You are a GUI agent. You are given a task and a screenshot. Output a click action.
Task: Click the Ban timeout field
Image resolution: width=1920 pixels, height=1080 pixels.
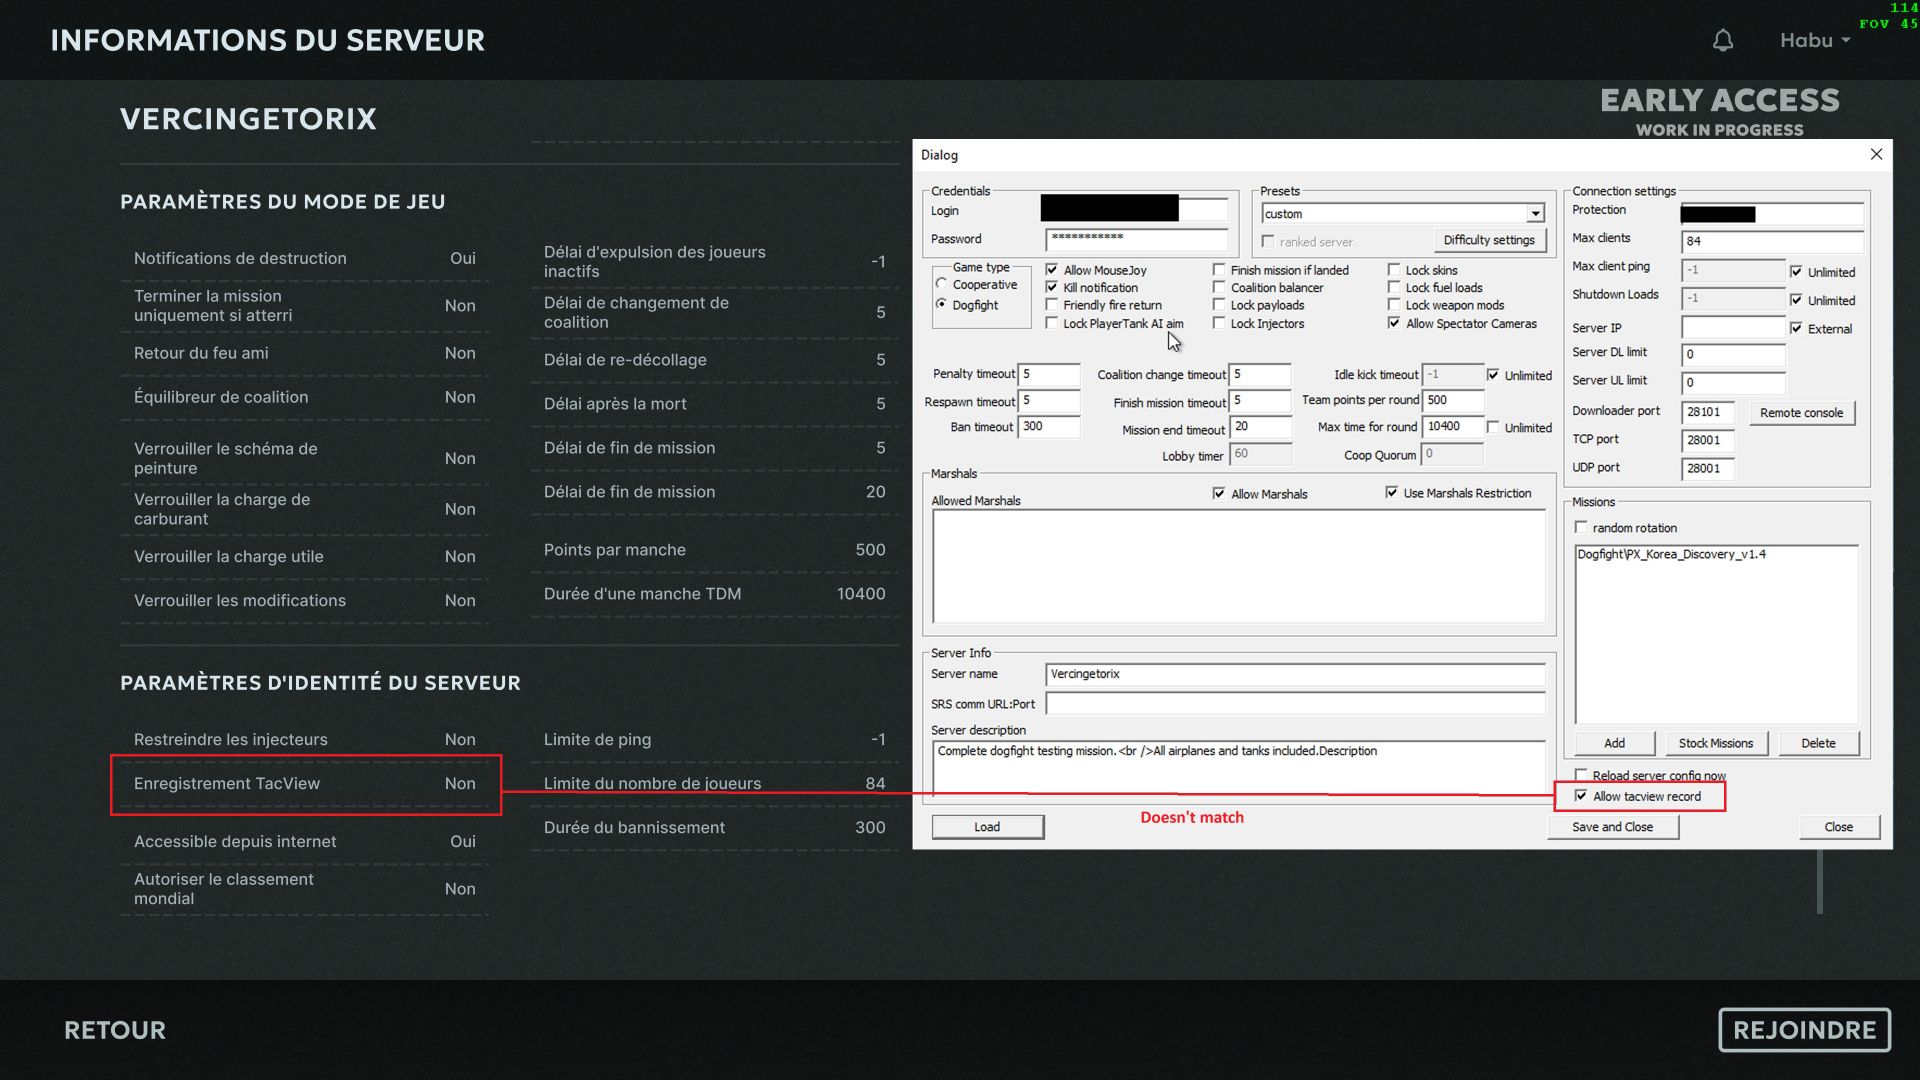pyautogui.click(x=1049, y=427)
